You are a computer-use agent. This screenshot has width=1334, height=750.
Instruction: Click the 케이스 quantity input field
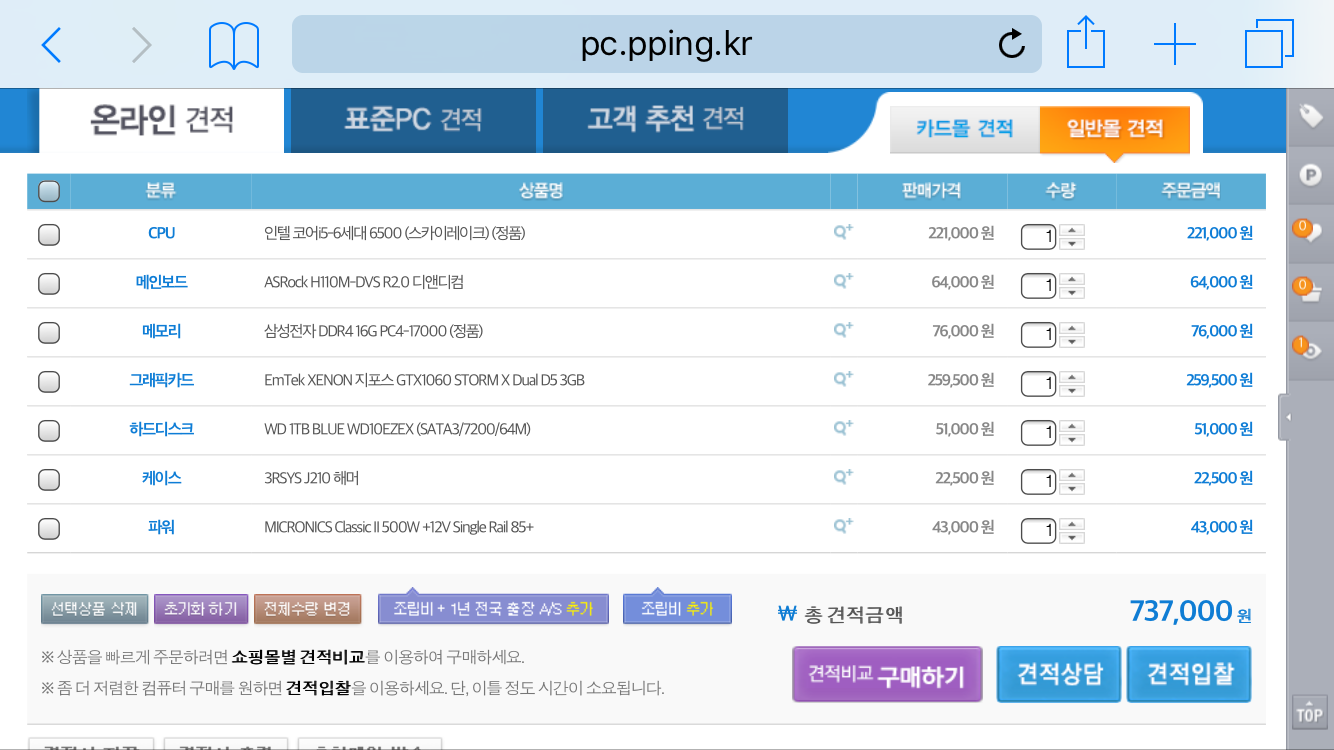(1038, 481)
